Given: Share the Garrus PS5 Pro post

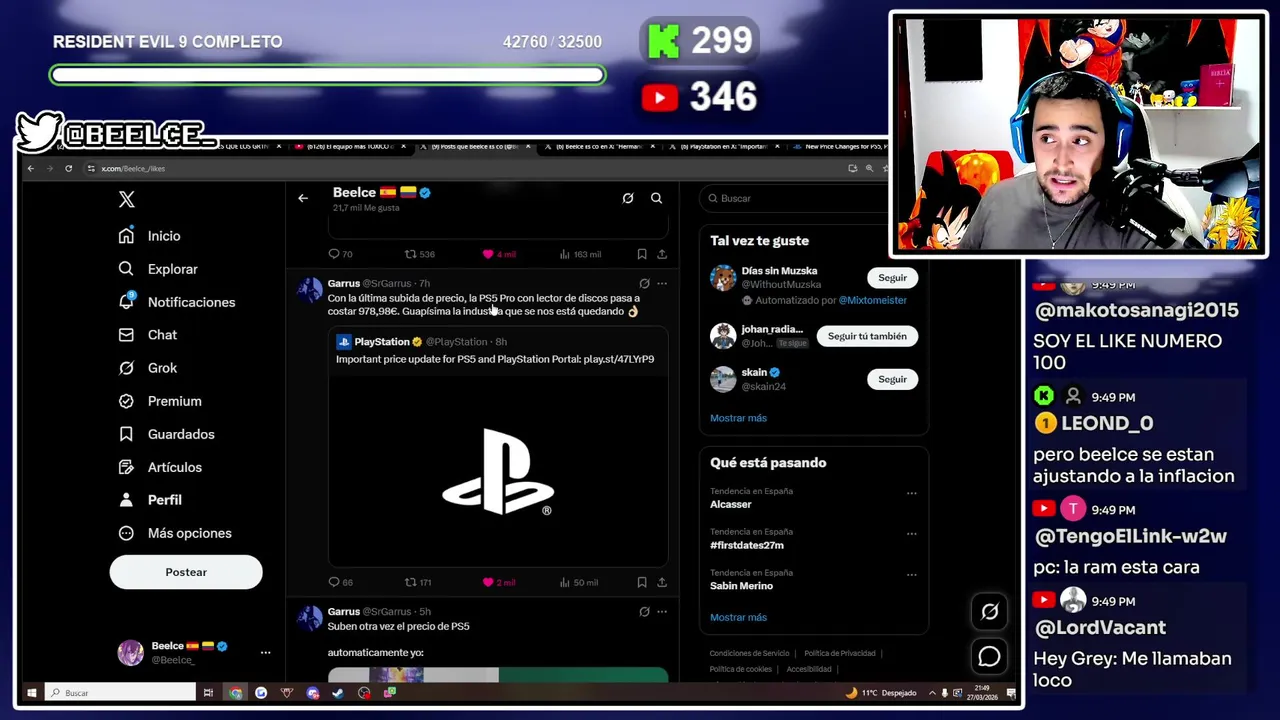Looking at the screenshot, I should (x=662, y=582).
